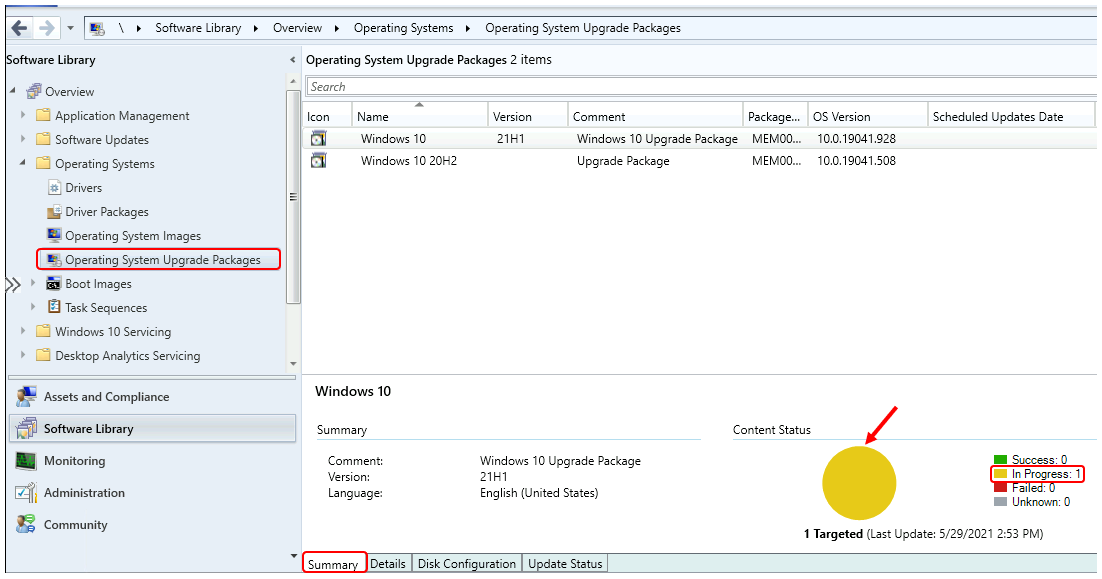The image size is (1102, 579).
Task: Select Operating System Images icon
Action: coord(54,235)
